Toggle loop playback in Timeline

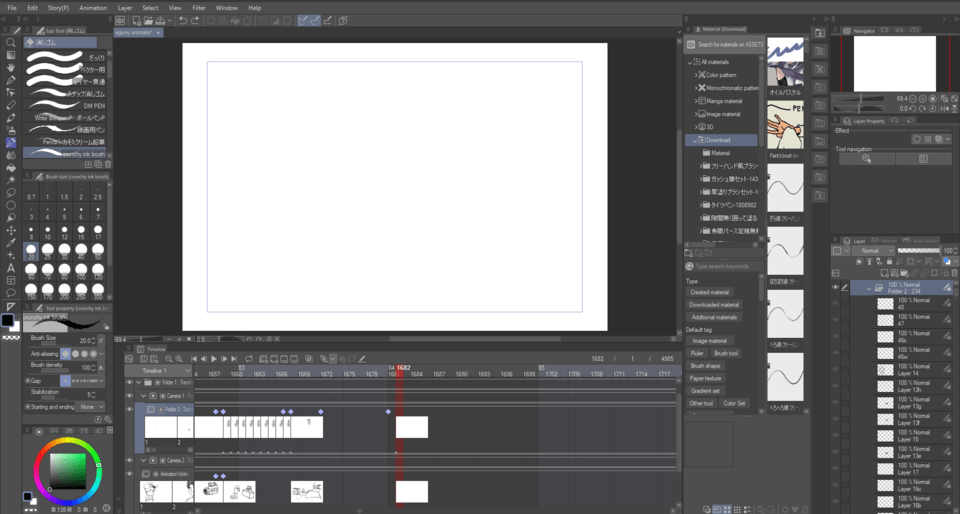pyautogui.click(x=249, y=359)
